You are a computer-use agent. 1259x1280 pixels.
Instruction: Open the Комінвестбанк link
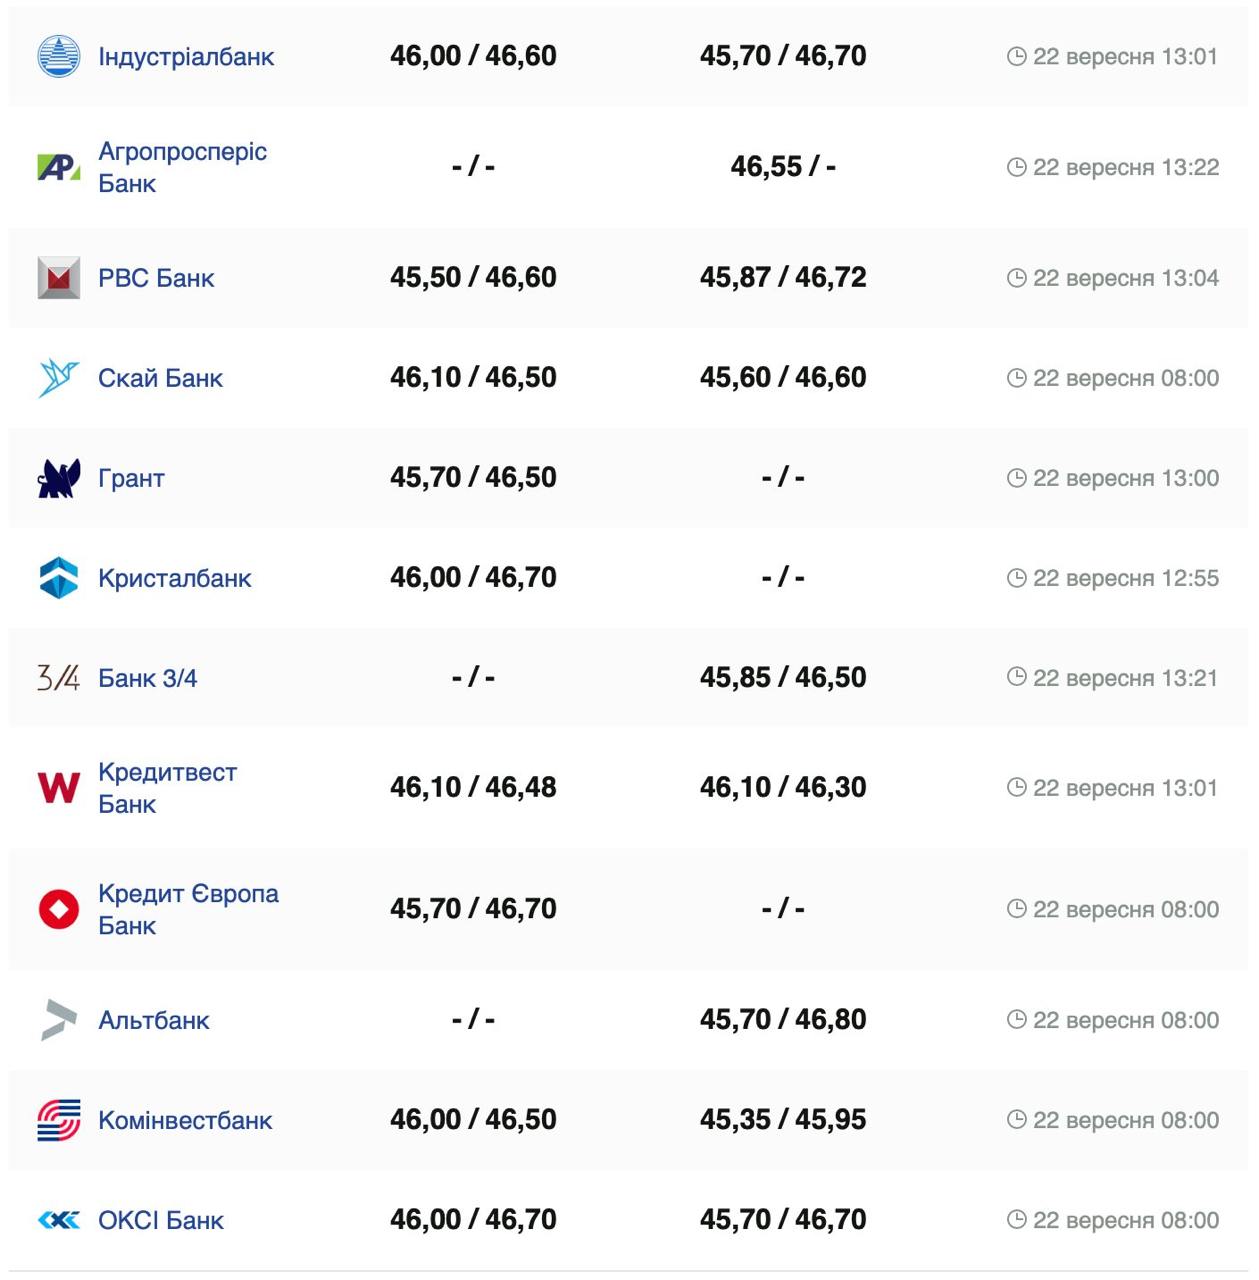tap(185, 1121)
